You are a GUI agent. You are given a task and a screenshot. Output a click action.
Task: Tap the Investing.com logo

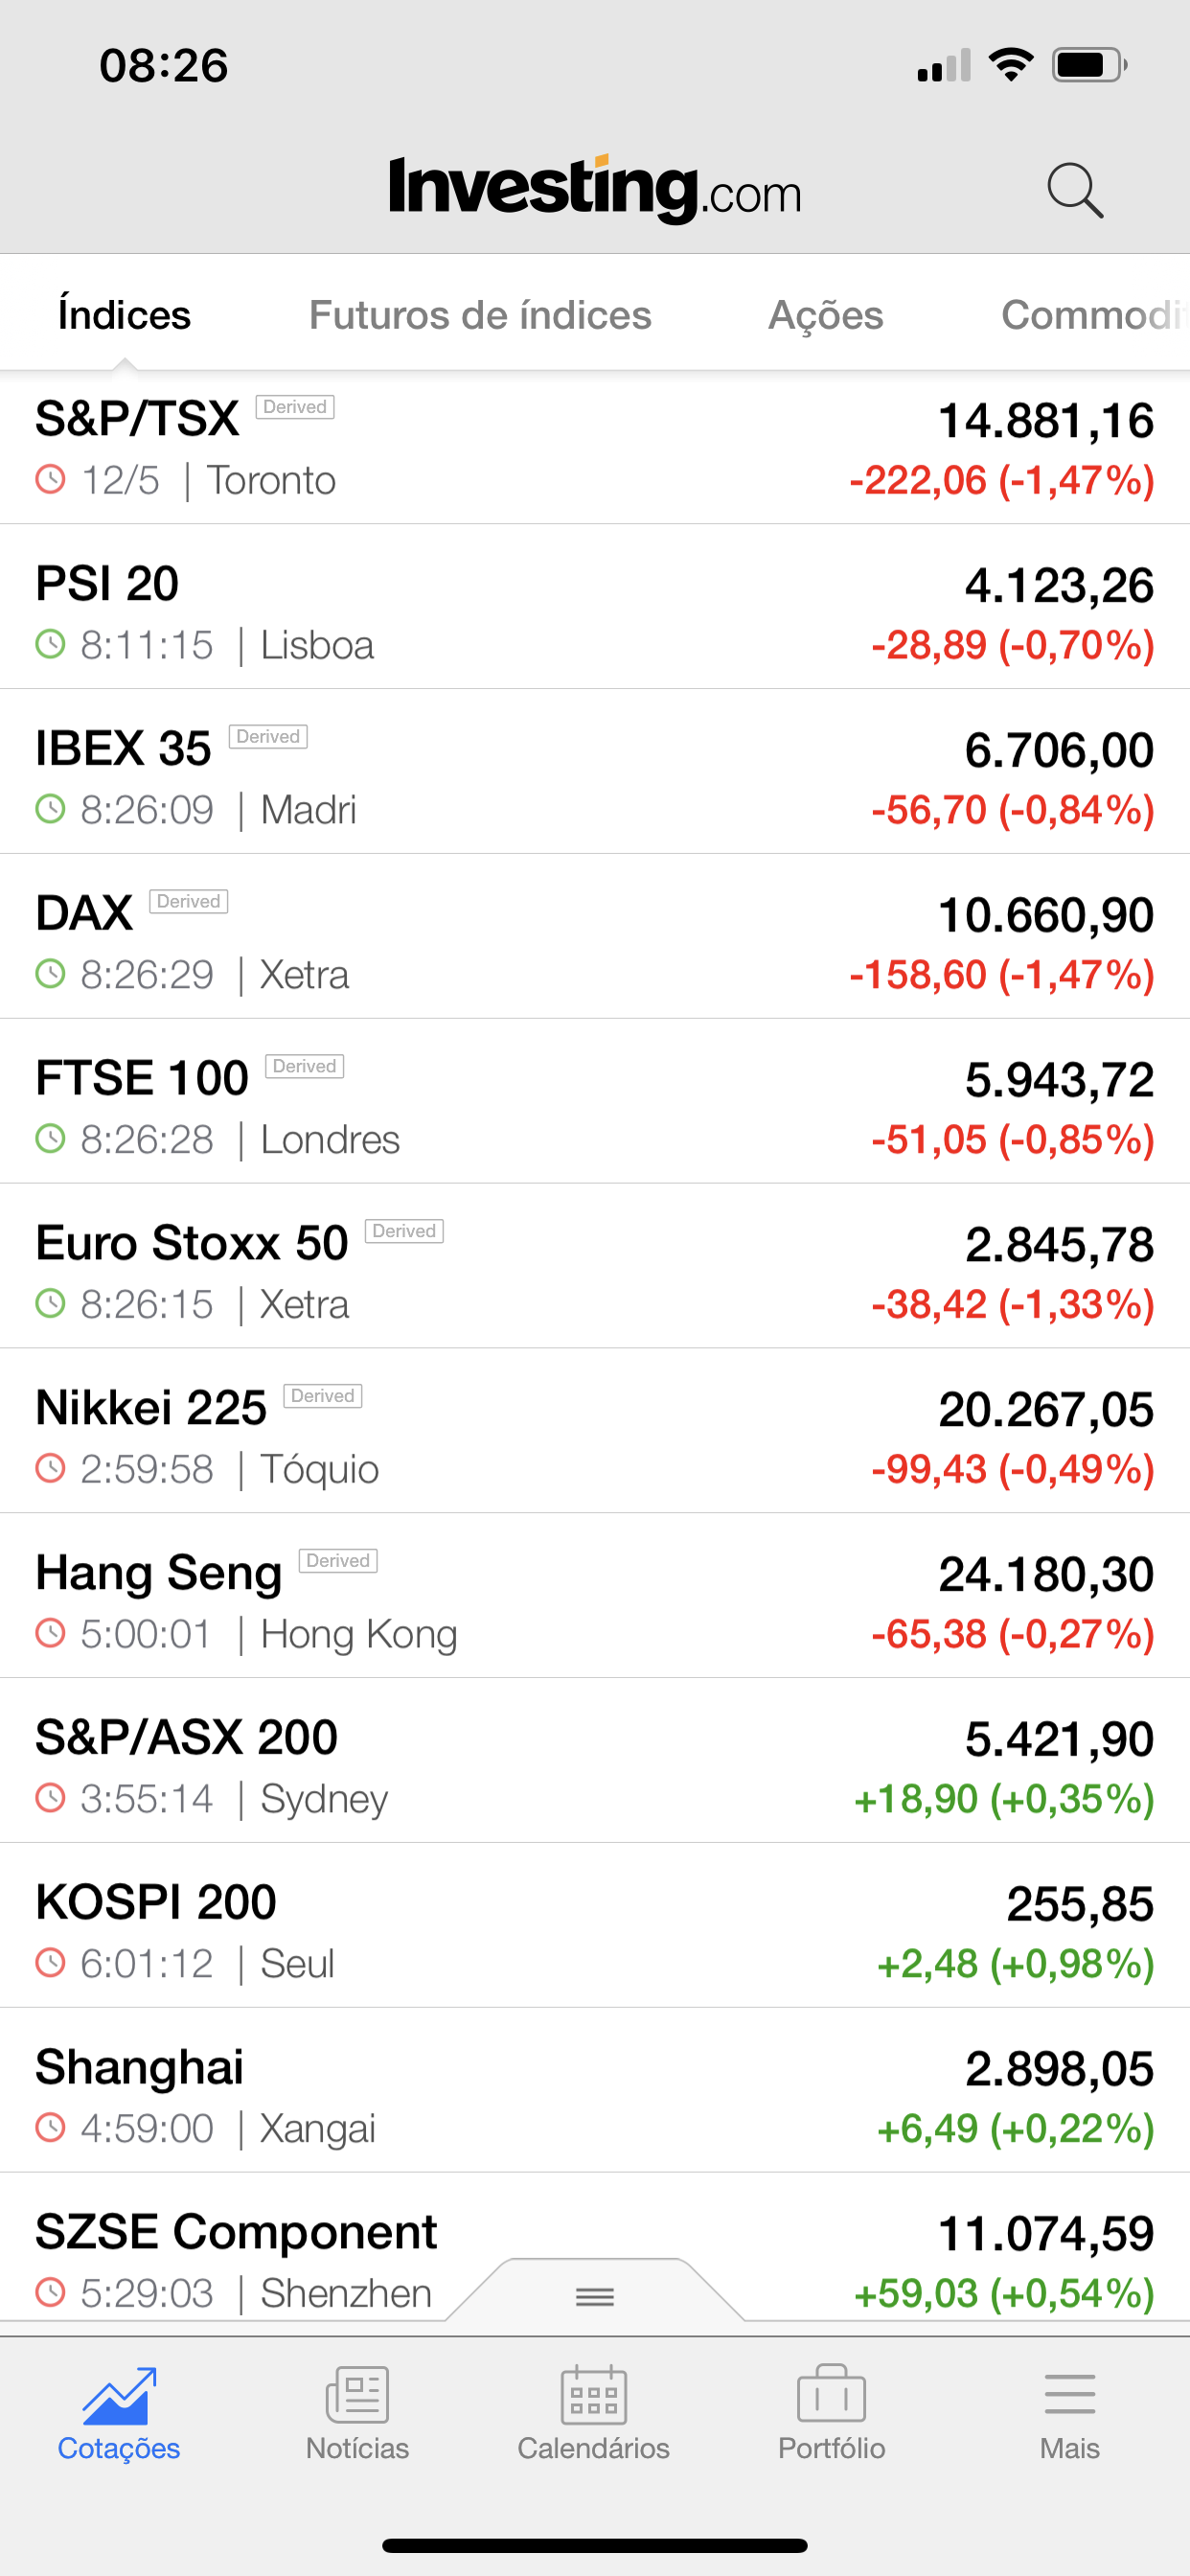coord(594,188)
